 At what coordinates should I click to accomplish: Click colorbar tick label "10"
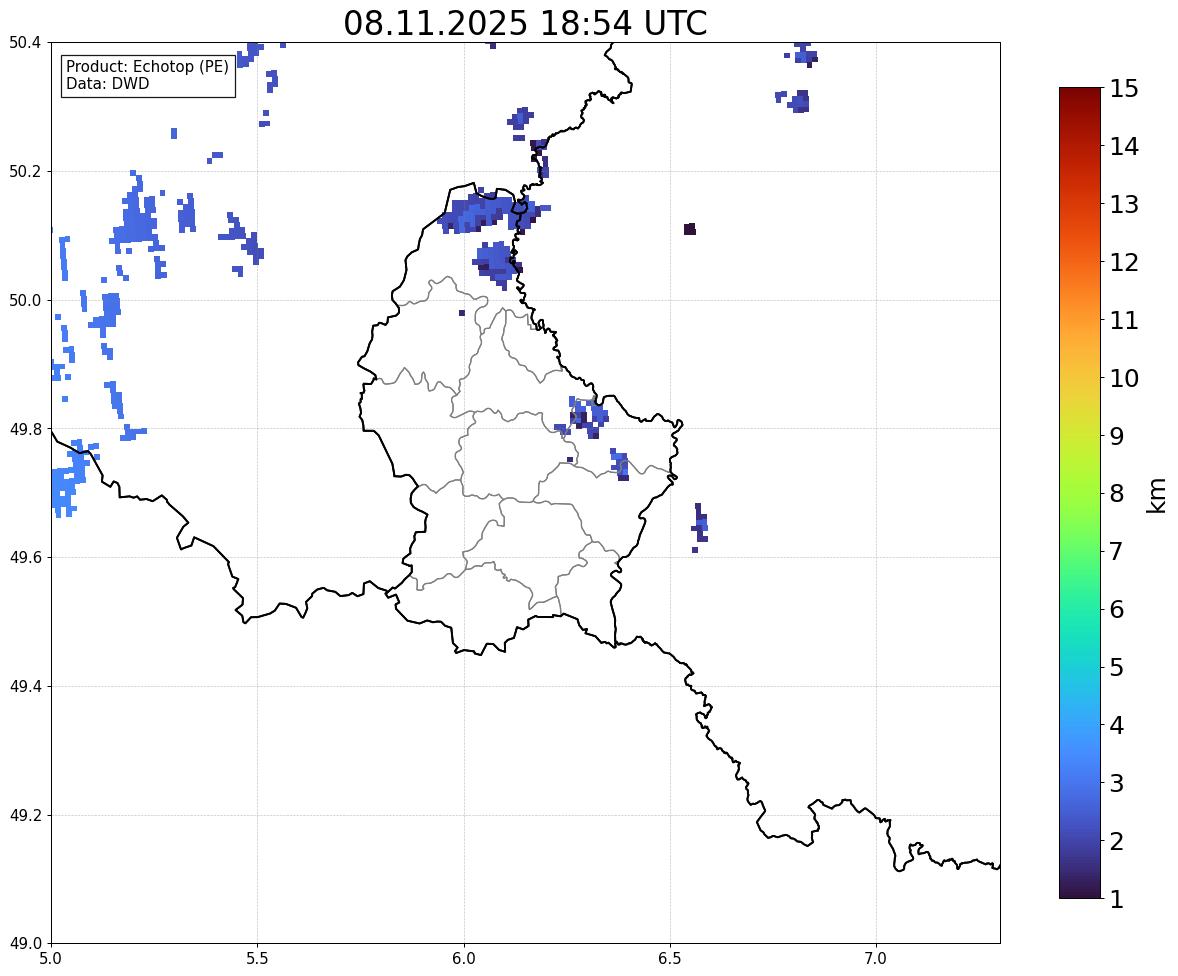(x=1124, y=378)
